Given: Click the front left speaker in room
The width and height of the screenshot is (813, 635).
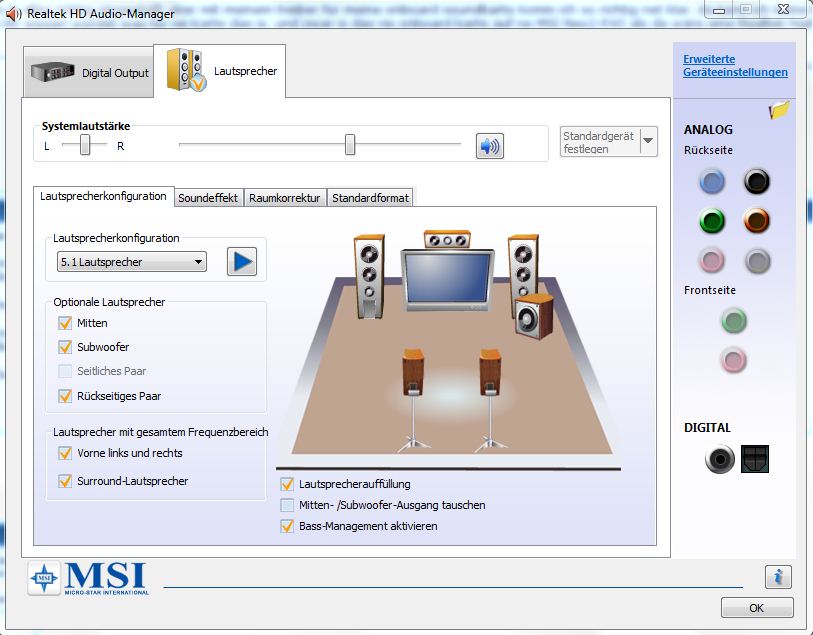Looking at the screenshot, I should click(x=369, y=276).
